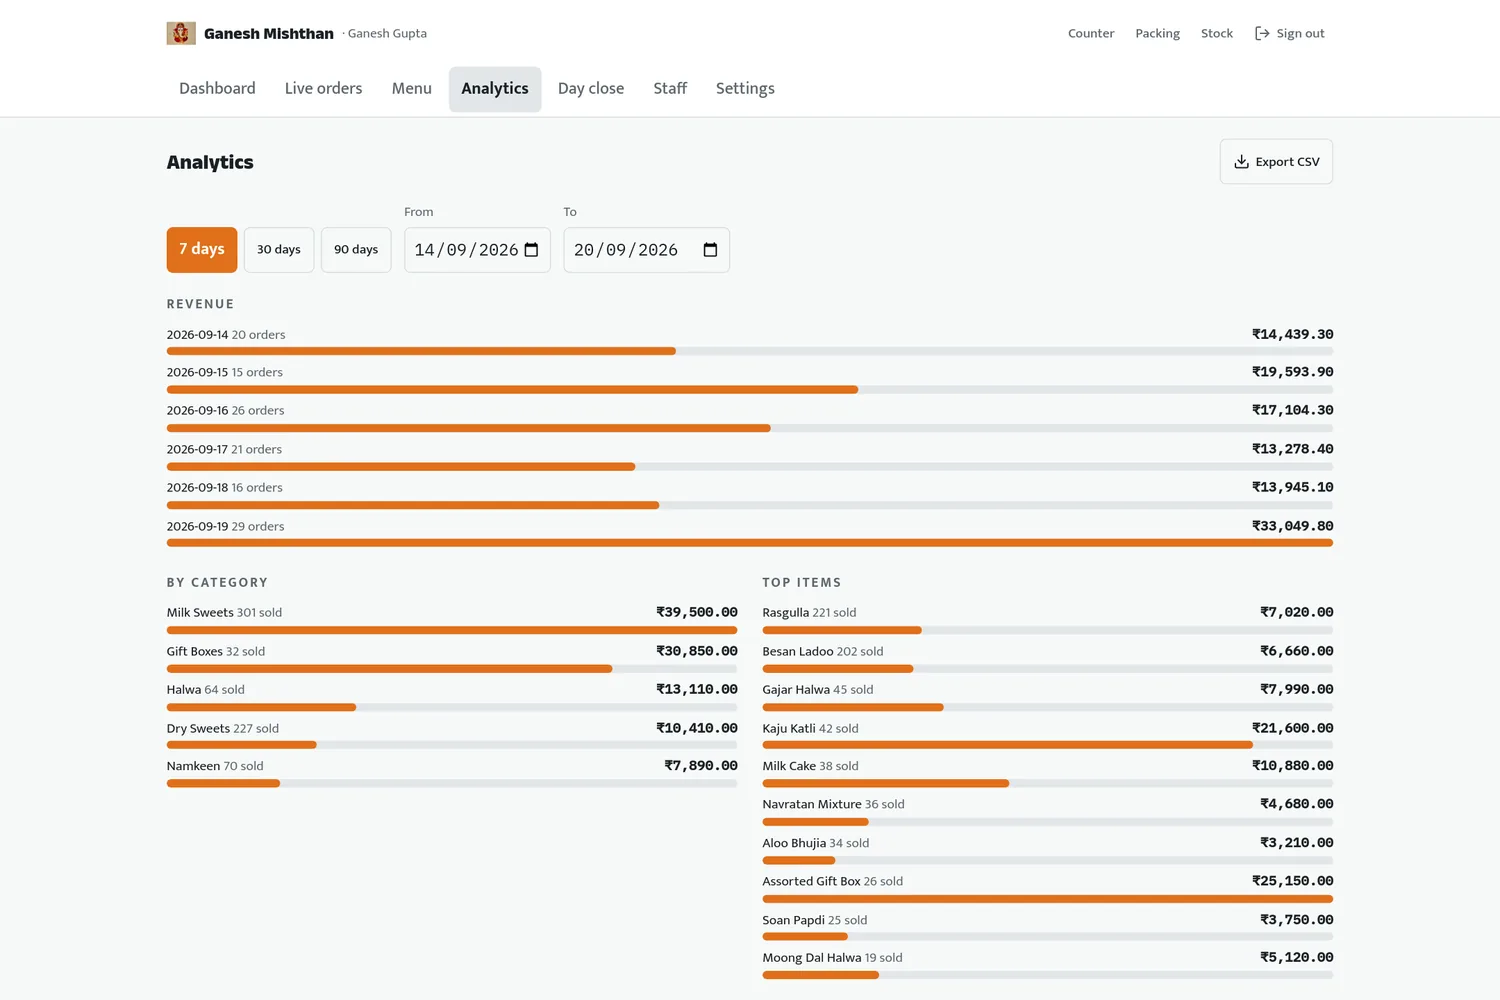Click the From date field 14/09/2026
This screenshot has width=1500, height=1000.
(477, 250)
